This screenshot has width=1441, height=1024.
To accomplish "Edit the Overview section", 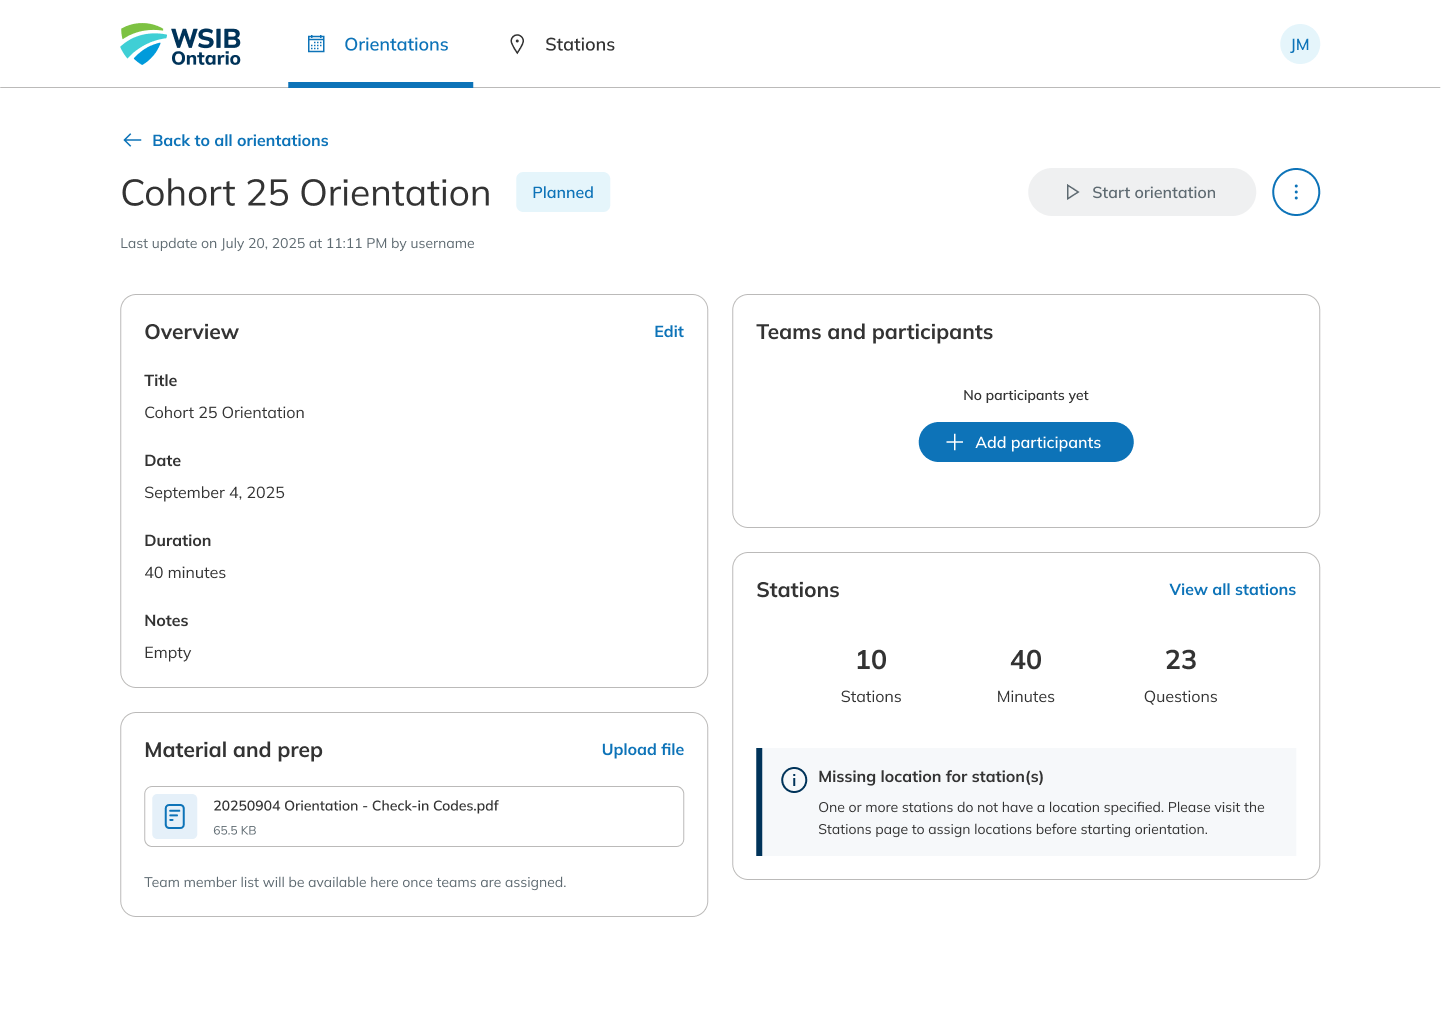I will coord(668,332).
